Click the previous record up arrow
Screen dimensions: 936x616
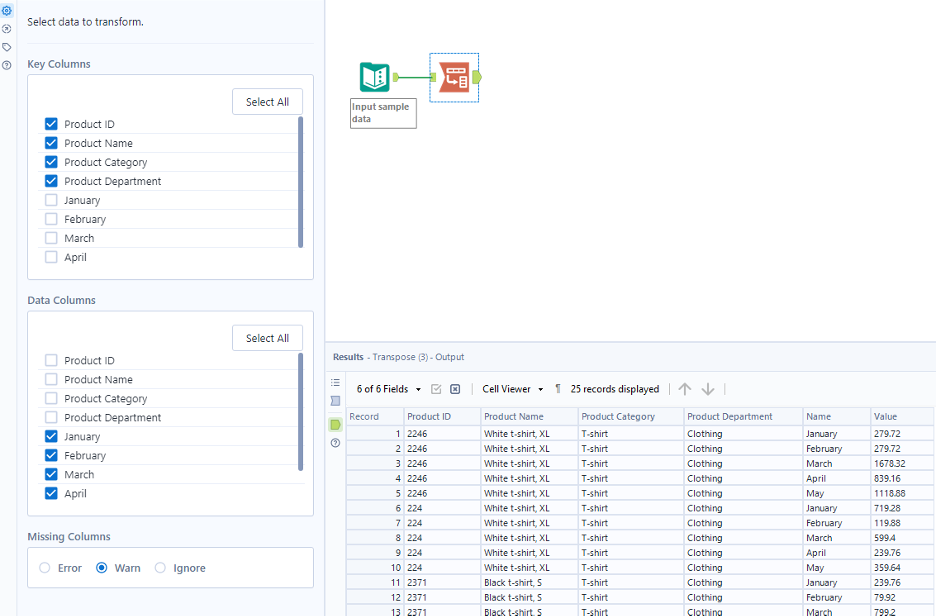685,389
